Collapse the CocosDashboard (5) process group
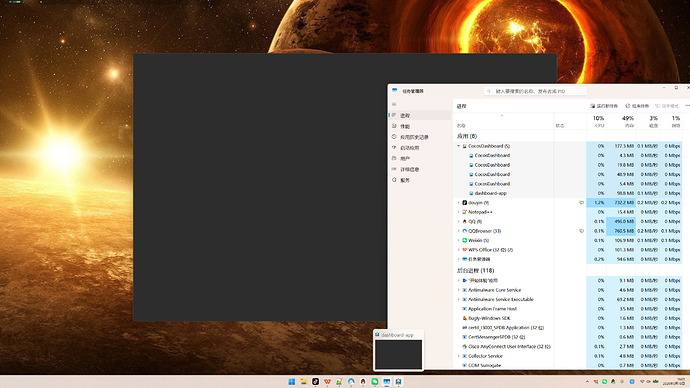 click(459, 146)
